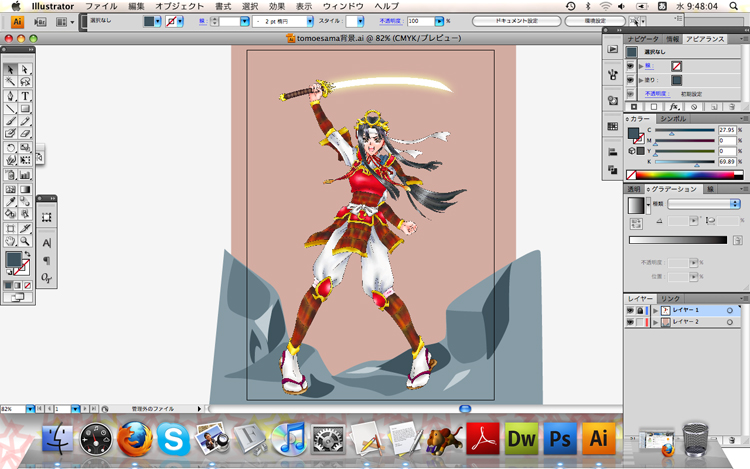Screen dimensions: 750x469
Task: Open the ファイル menu
Action: [x=101, y=6]
